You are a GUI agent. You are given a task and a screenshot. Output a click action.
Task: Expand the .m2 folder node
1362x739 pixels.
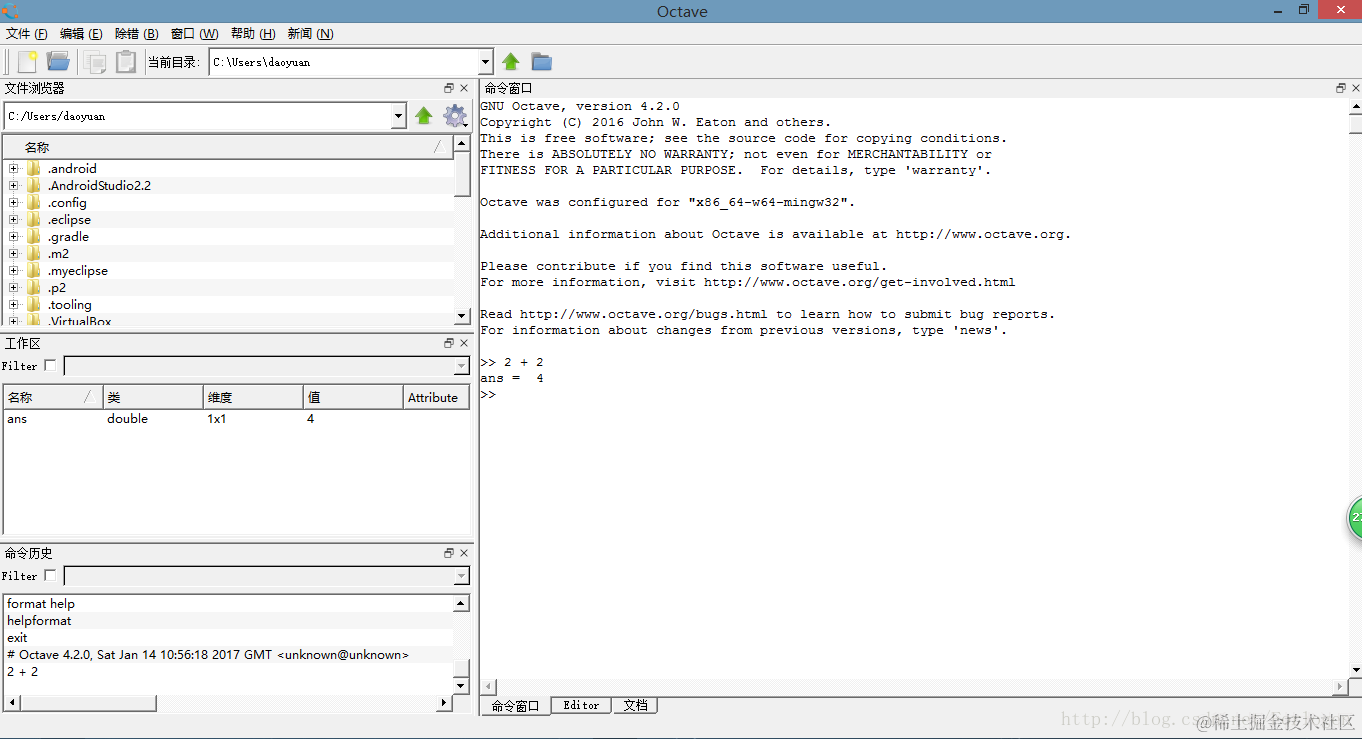coord(14,253)
